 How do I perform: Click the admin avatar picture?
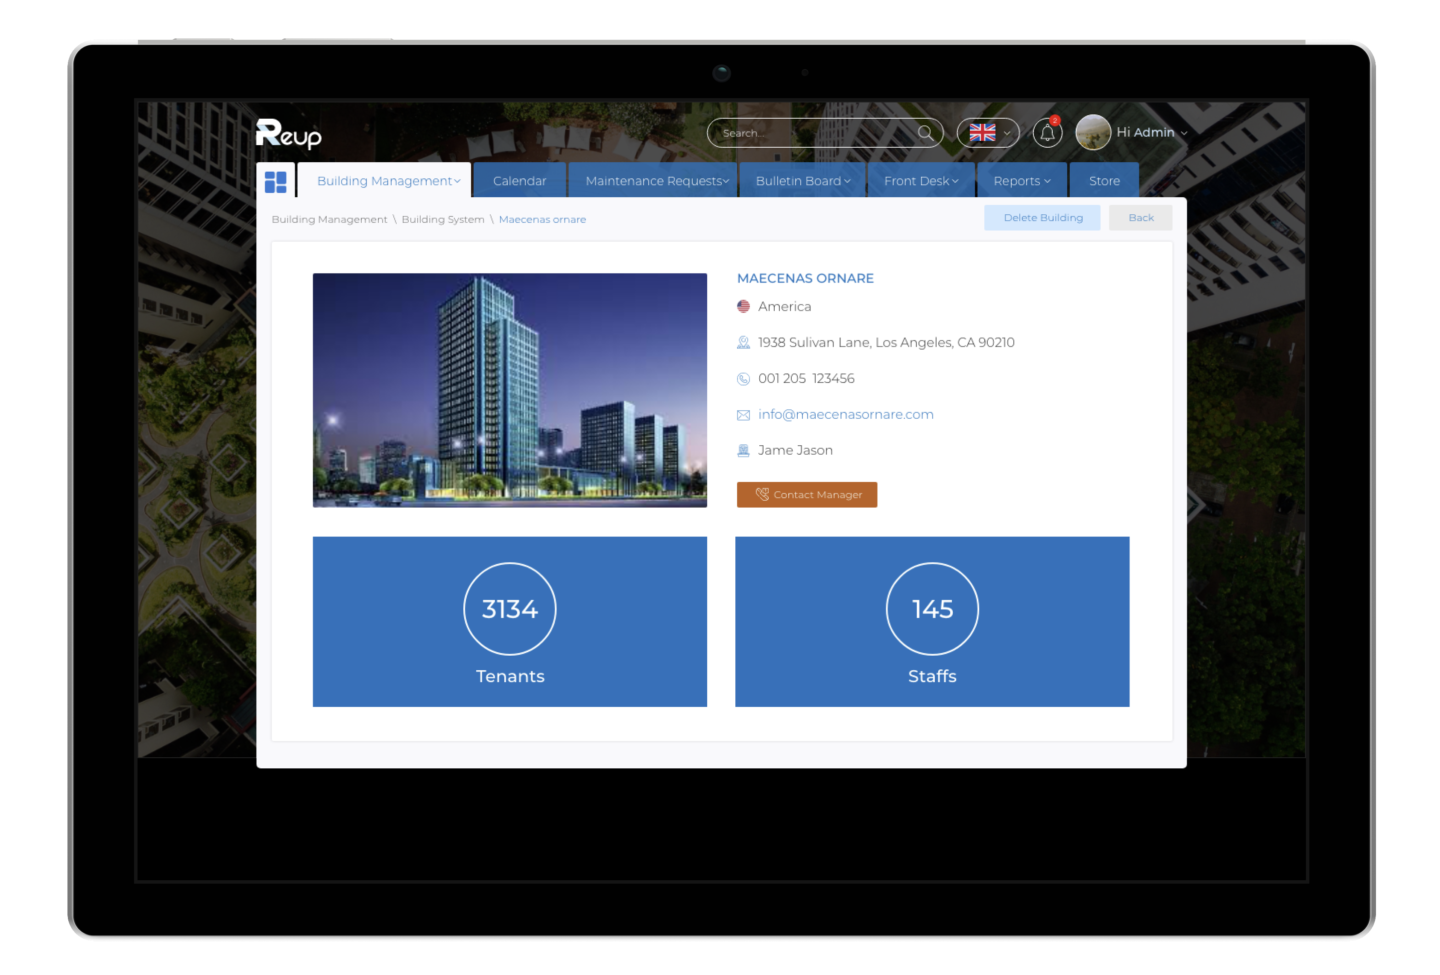1093,132
